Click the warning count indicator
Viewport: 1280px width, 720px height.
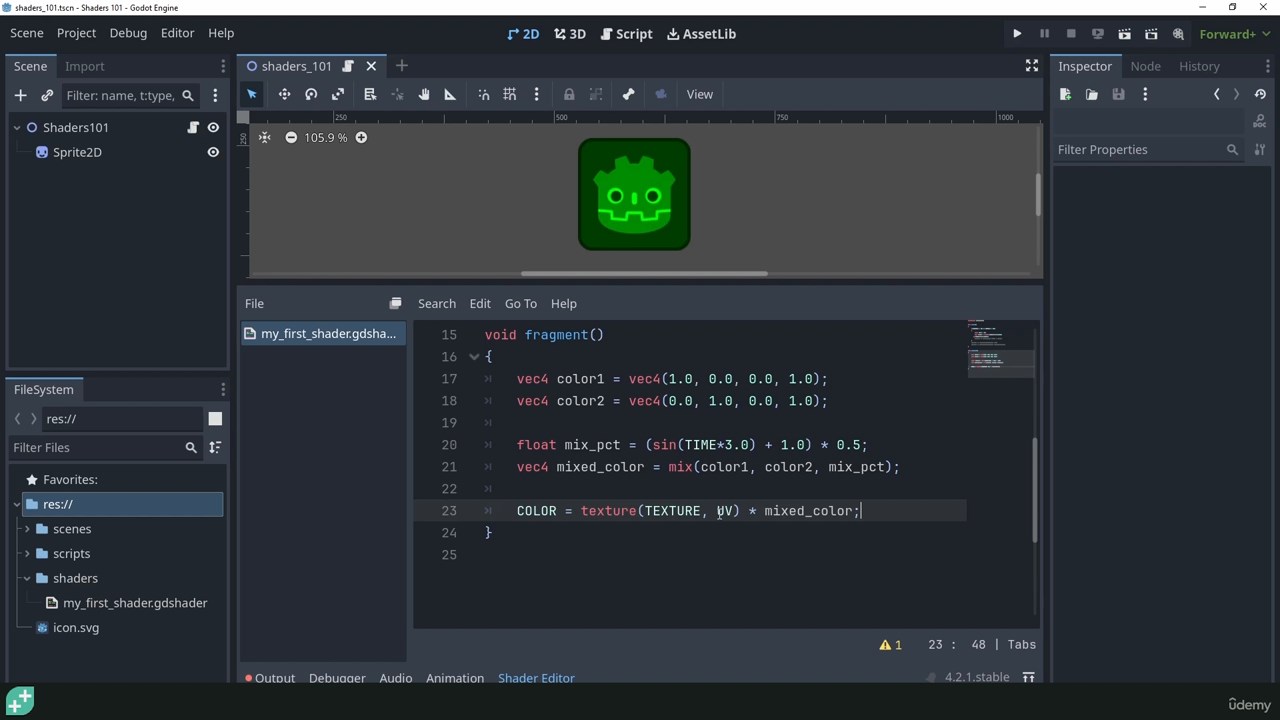(x=890, y=645)
